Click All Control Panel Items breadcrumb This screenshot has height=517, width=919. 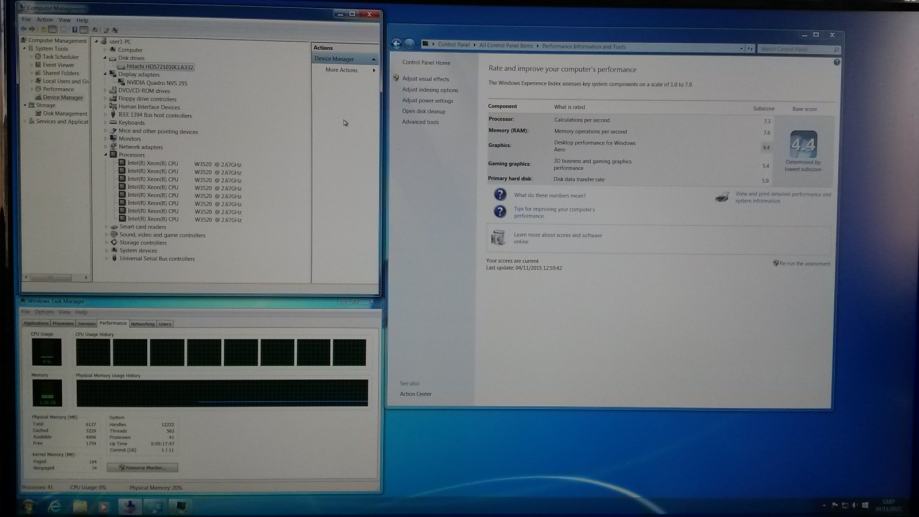(506, 45)
